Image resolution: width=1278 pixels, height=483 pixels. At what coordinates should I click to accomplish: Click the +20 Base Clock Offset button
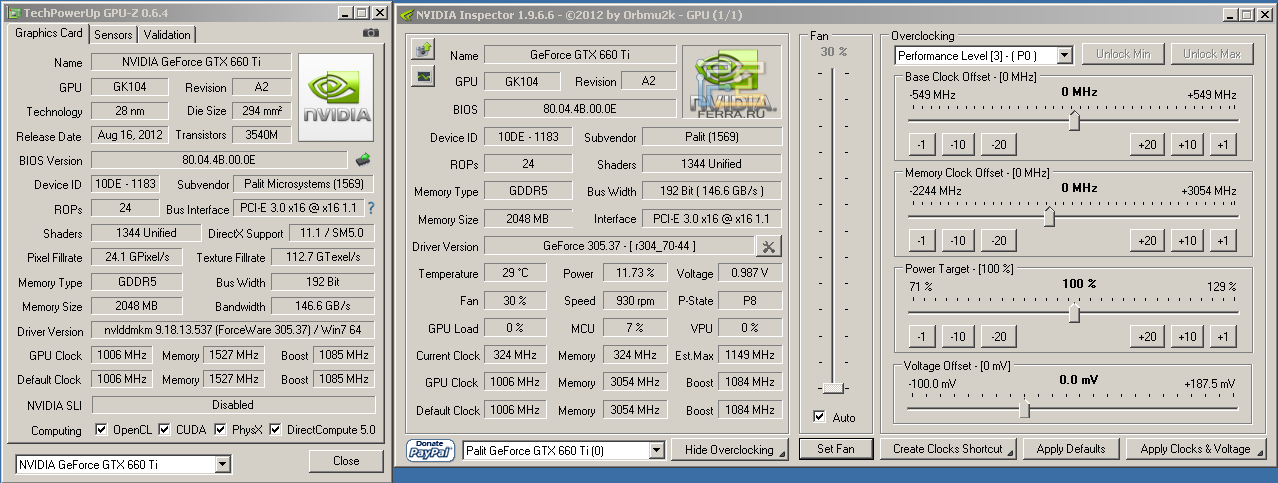pyautogui.click(x=1146, y=145)
